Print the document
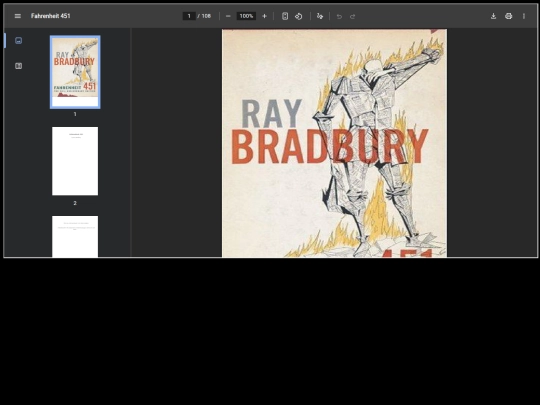This screenshot has height=405, width=540. point(508,16)
